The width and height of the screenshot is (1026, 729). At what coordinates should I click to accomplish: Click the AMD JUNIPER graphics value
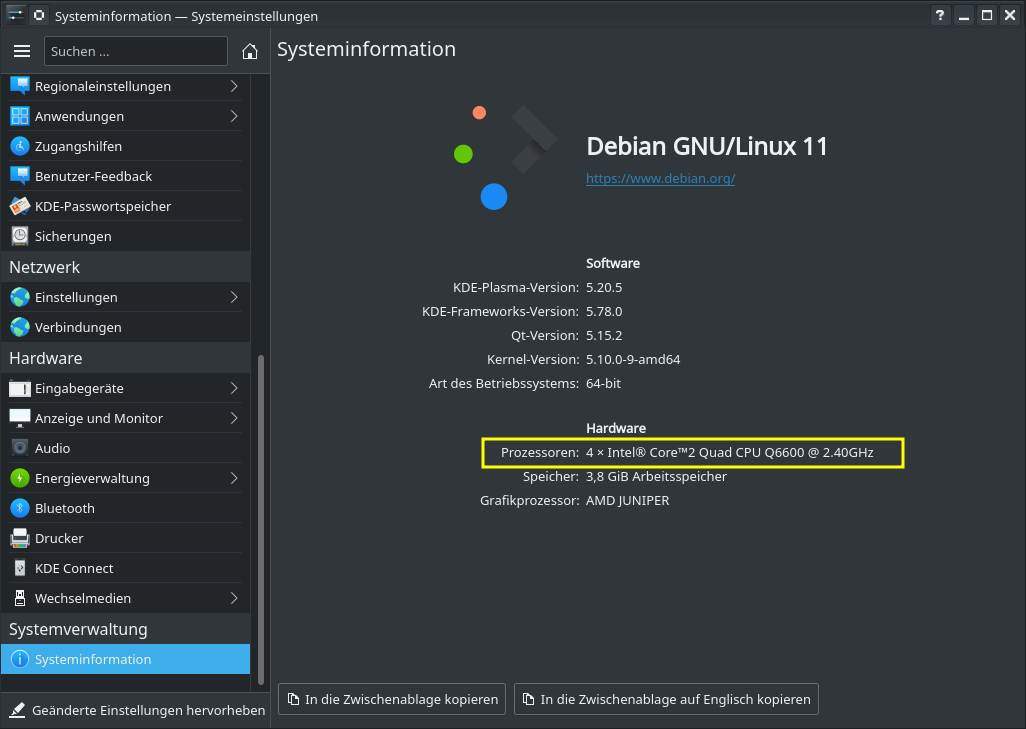coord(628,501)
